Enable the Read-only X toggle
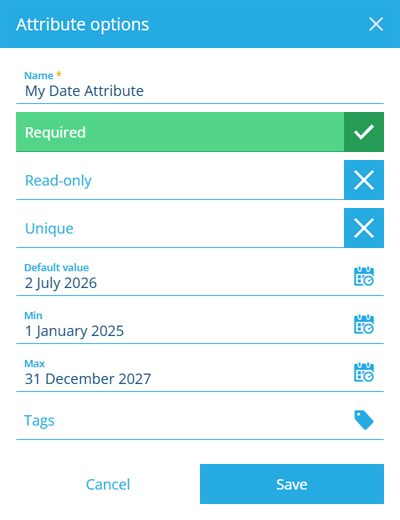400x520 pixels. [364, 180]
